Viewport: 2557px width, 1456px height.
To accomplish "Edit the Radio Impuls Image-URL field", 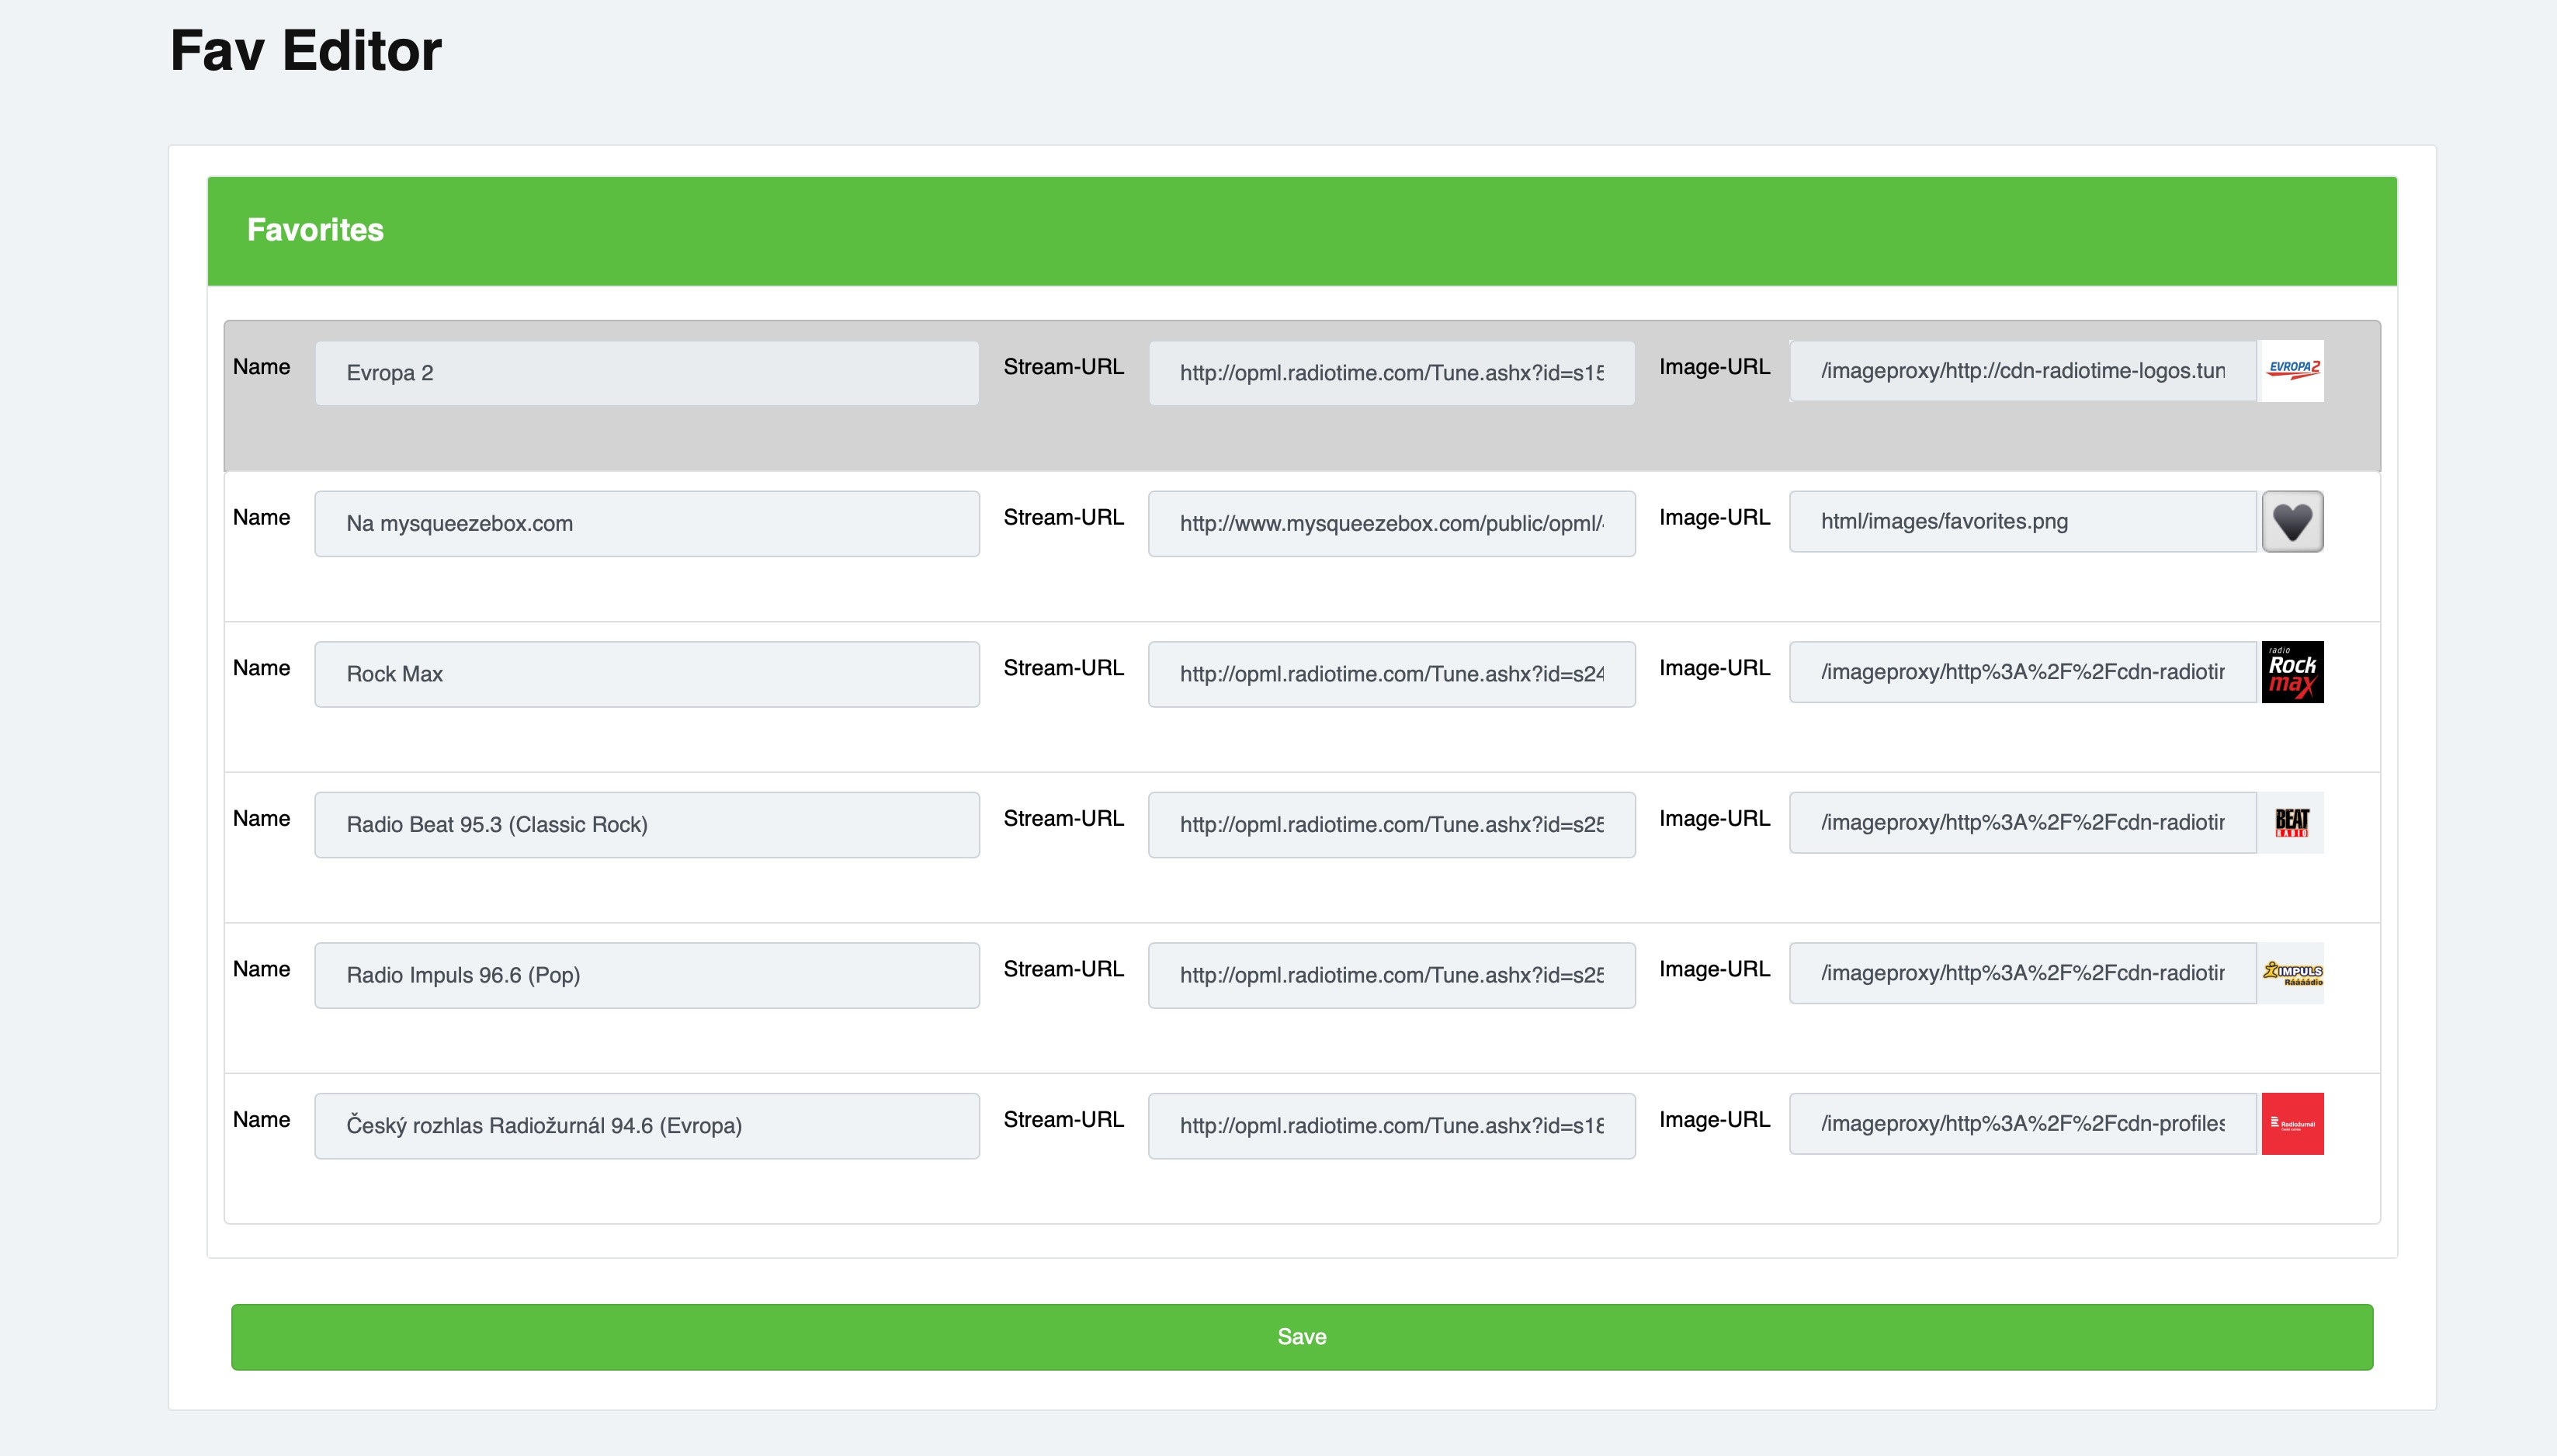I will 2022,973.
